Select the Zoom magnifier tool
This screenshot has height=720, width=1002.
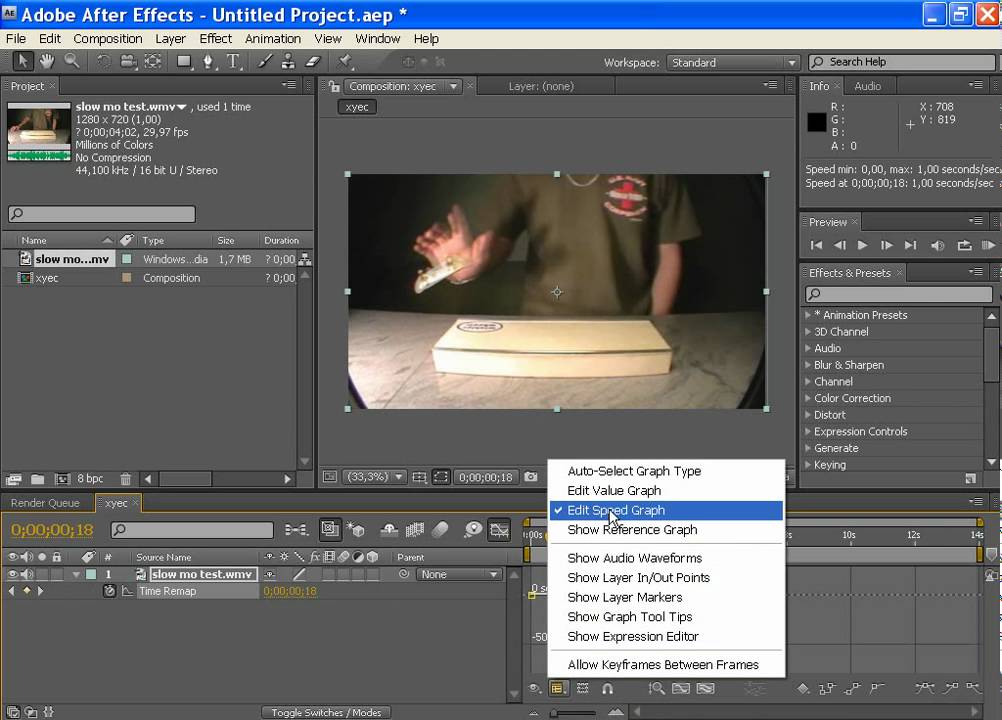tap(71, 62)
